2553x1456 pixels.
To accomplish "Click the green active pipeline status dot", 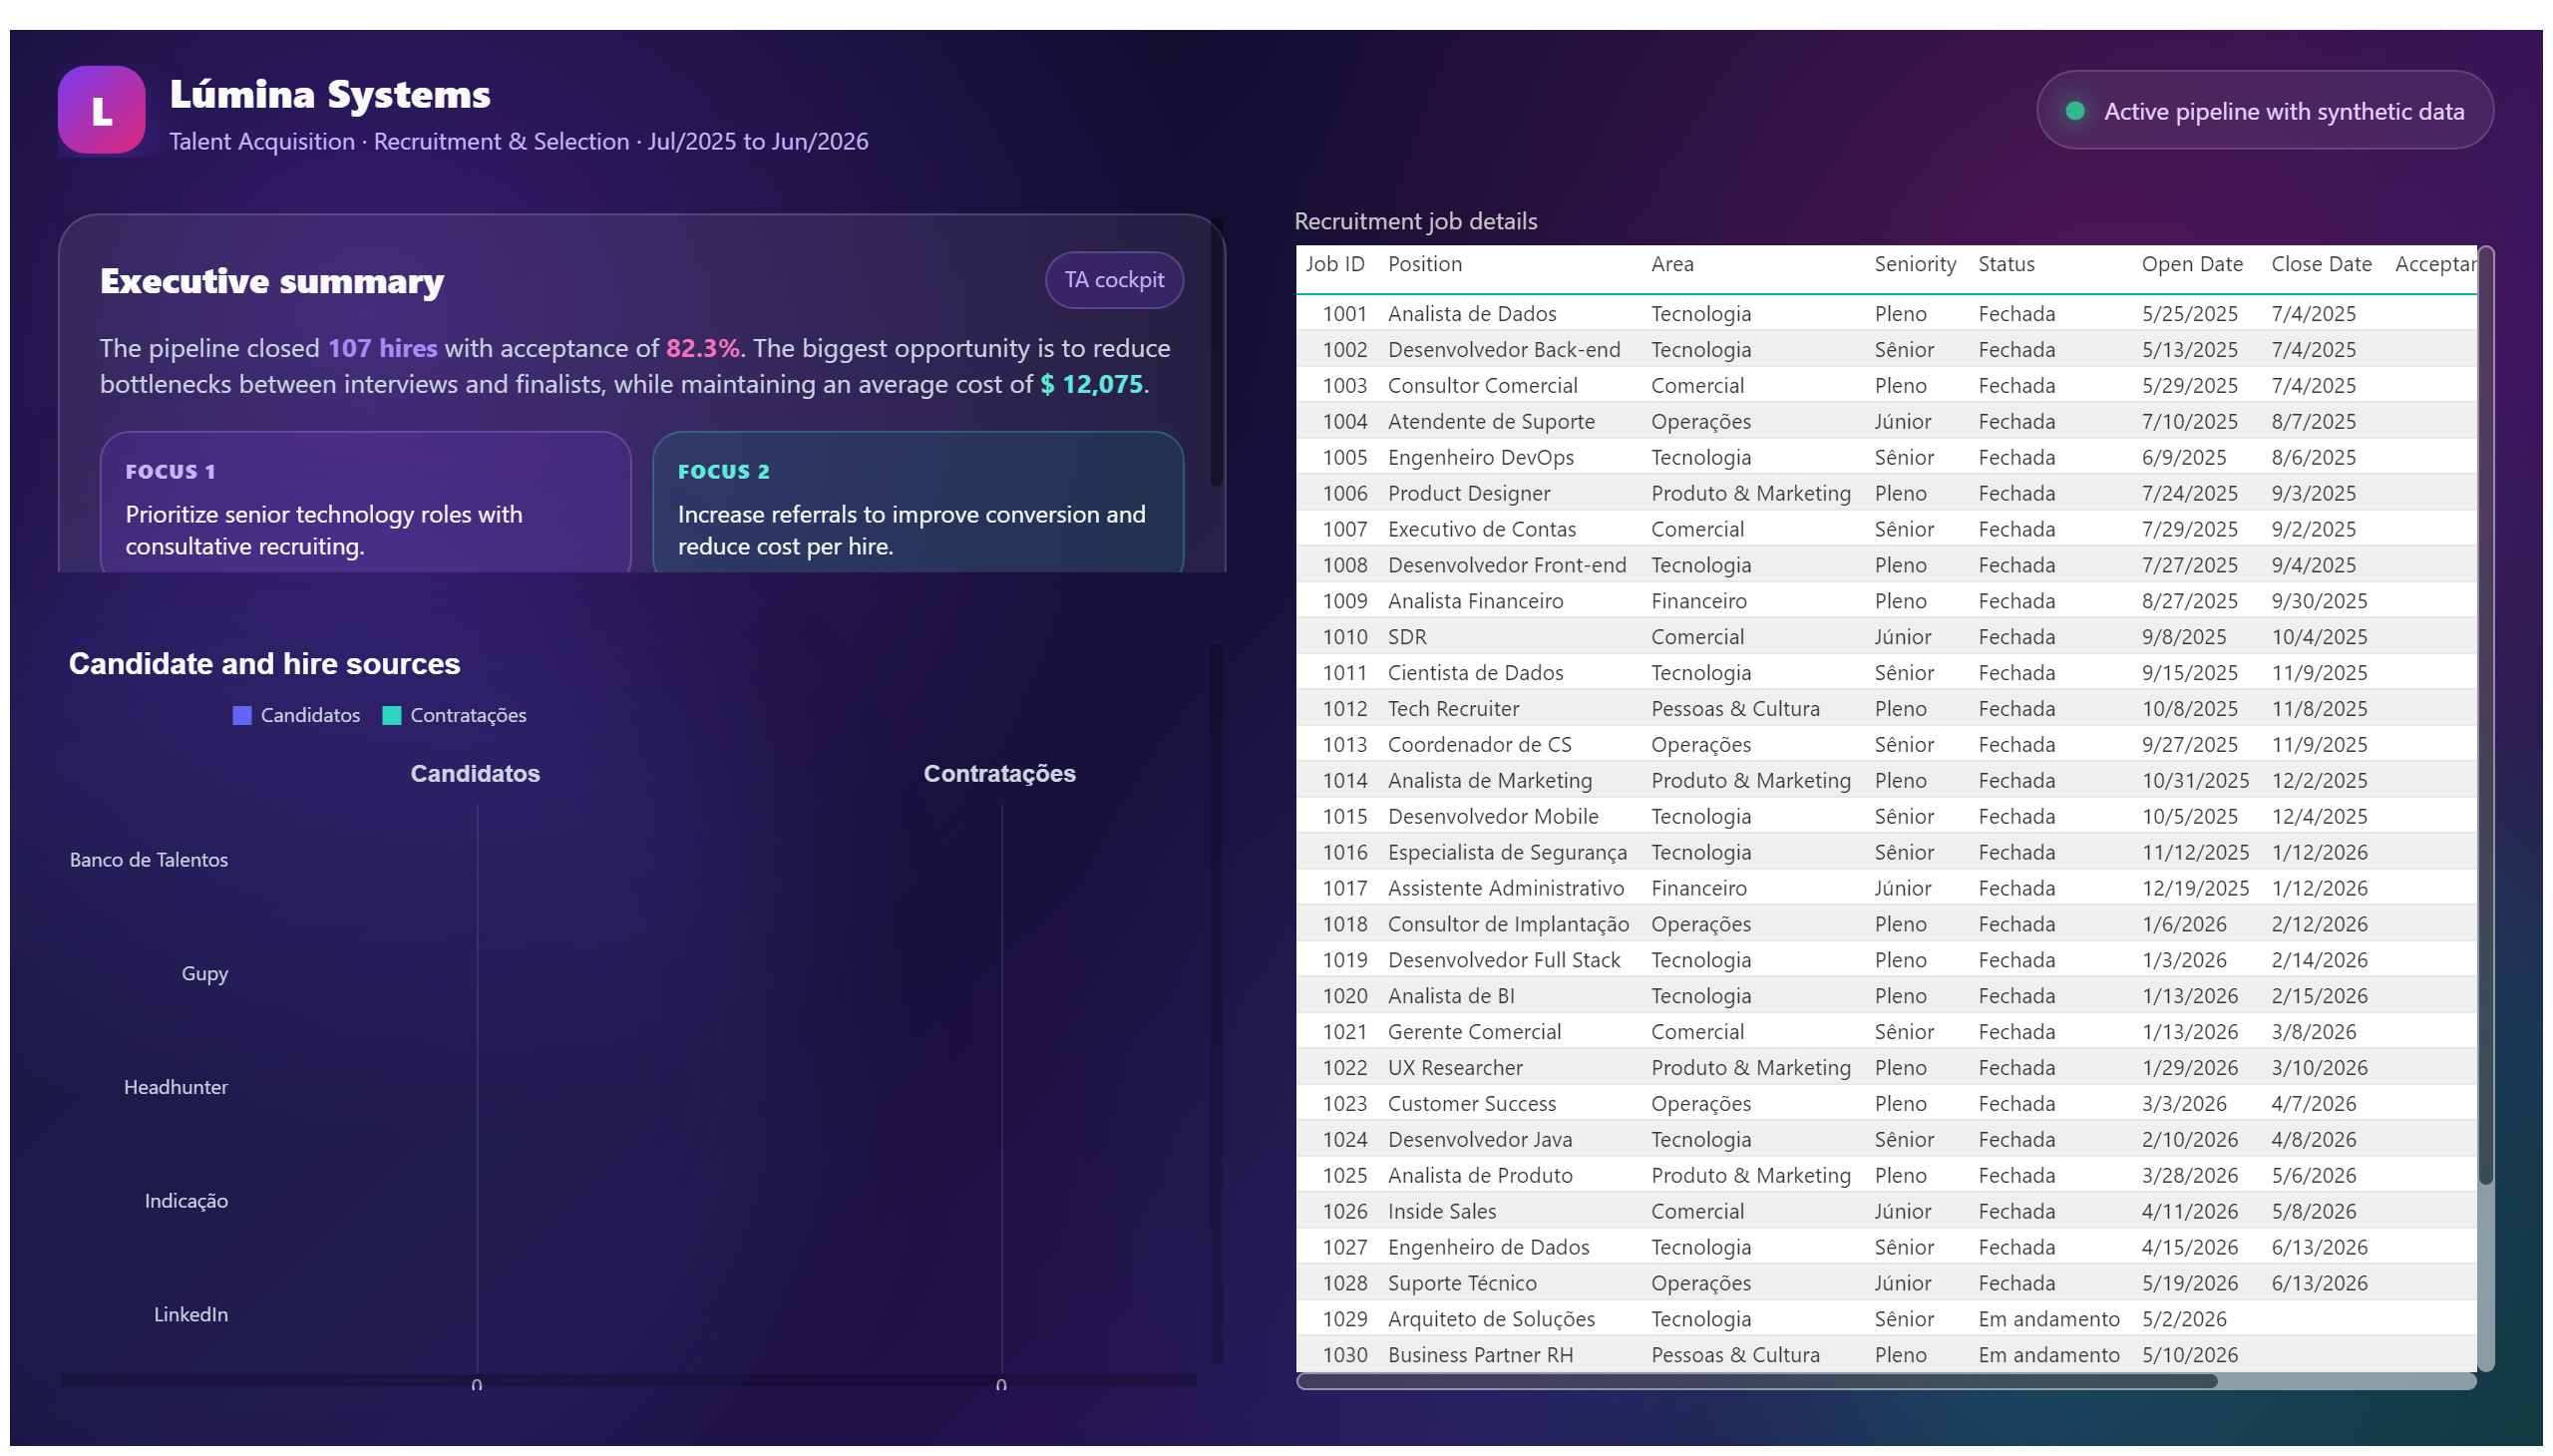I will (2074, 111).
